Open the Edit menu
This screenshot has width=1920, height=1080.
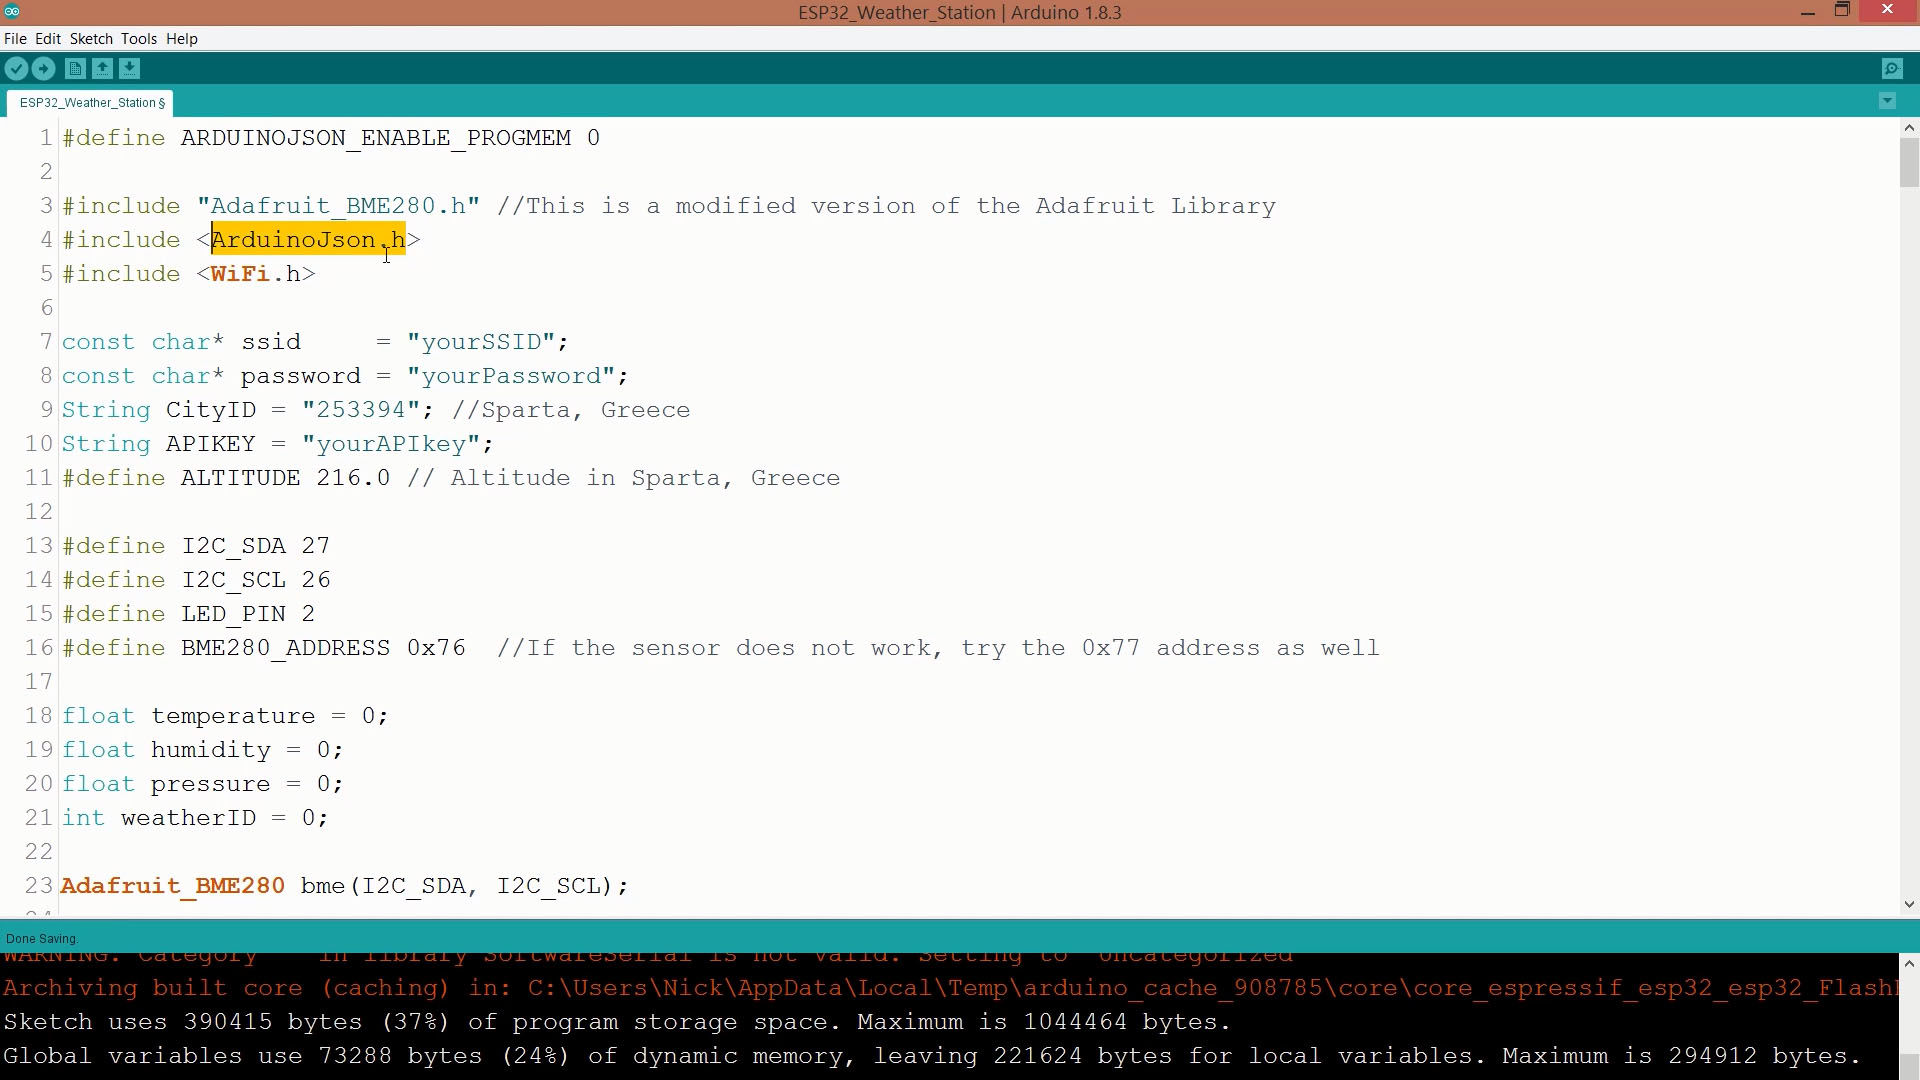coord(48,39)
